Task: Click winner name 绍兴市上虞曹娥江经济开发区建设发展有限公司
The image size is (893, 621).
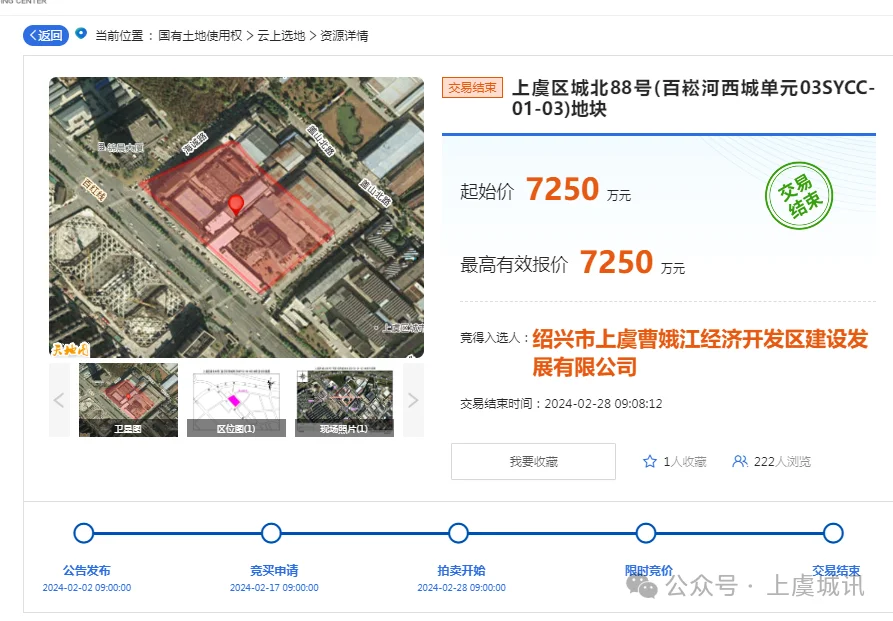Action: [700, 353]
